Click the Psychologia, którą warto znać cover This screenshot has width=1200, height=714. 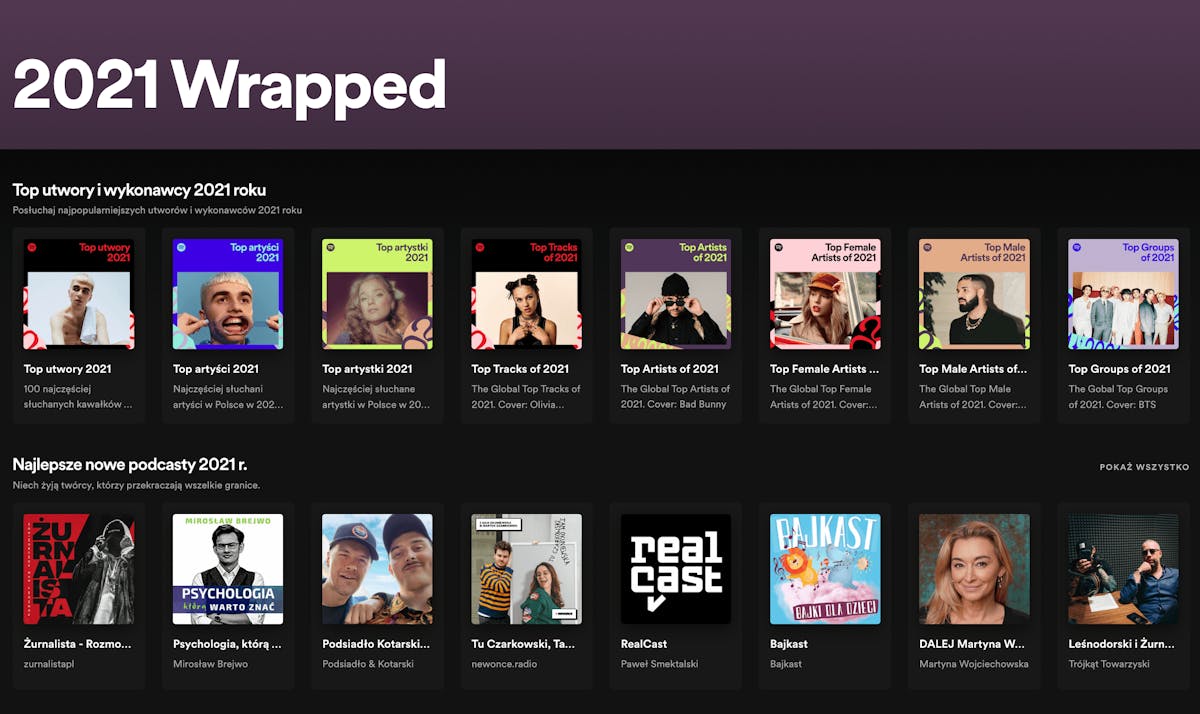tap(227, 568)
